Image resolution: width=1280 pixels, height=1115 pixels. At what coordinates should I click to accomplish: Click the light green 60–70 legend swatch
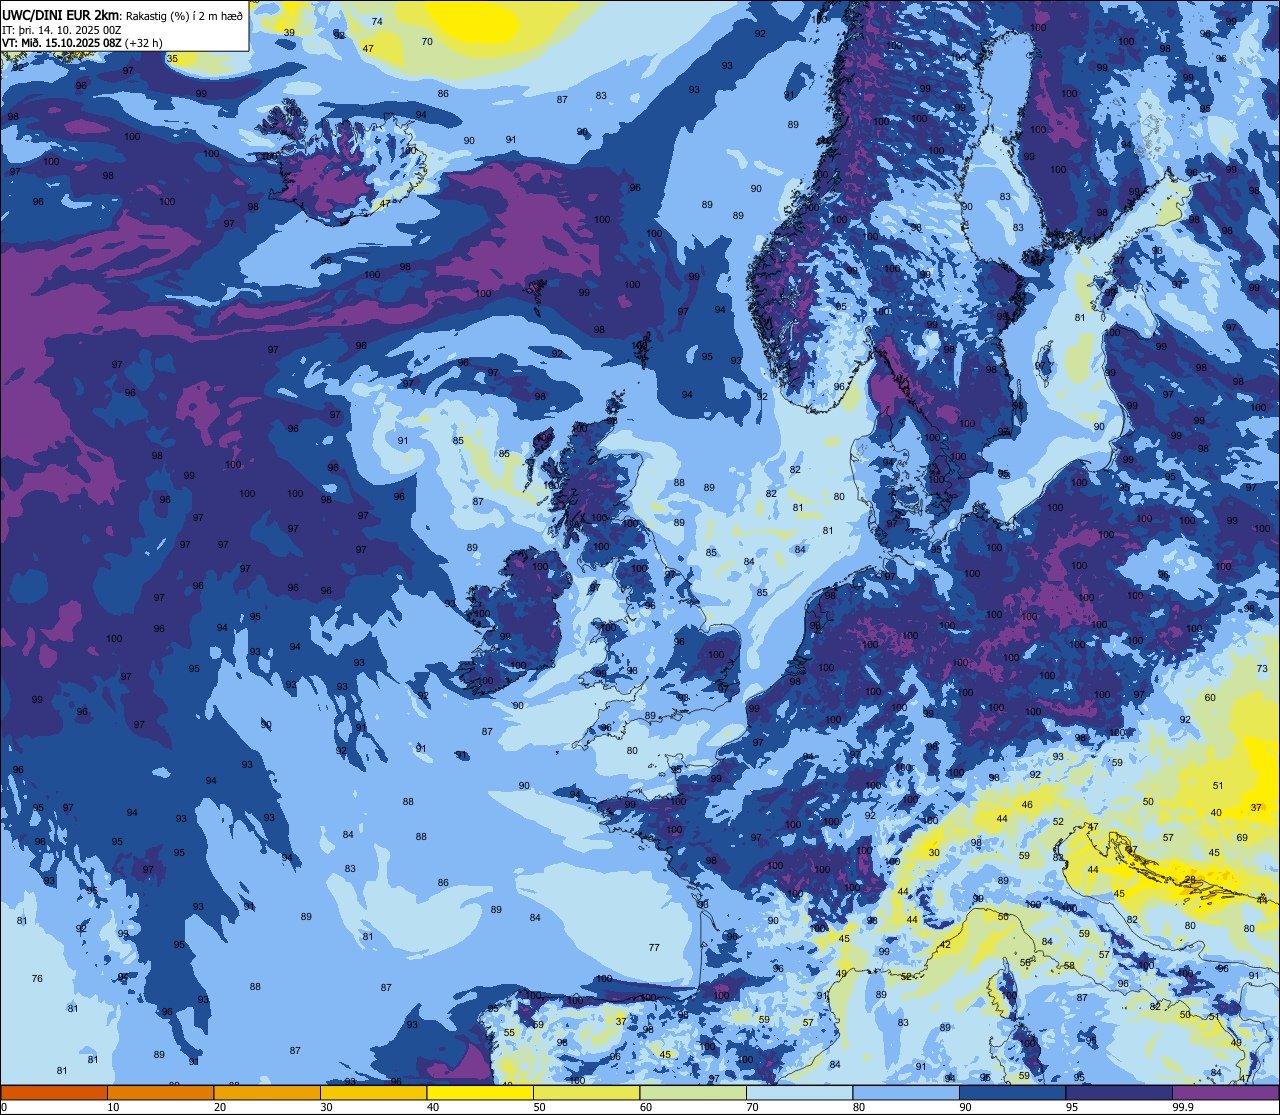pos(693,1092)
